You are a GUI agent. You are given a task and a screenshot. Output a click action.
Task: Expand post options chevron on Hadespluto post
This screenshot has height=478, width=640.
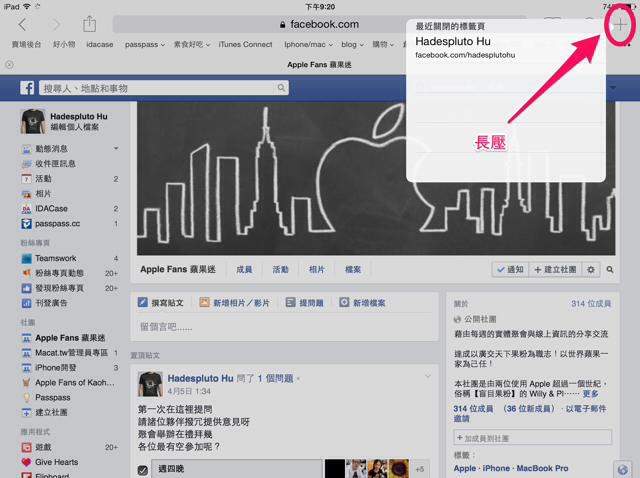coord(427,376)
